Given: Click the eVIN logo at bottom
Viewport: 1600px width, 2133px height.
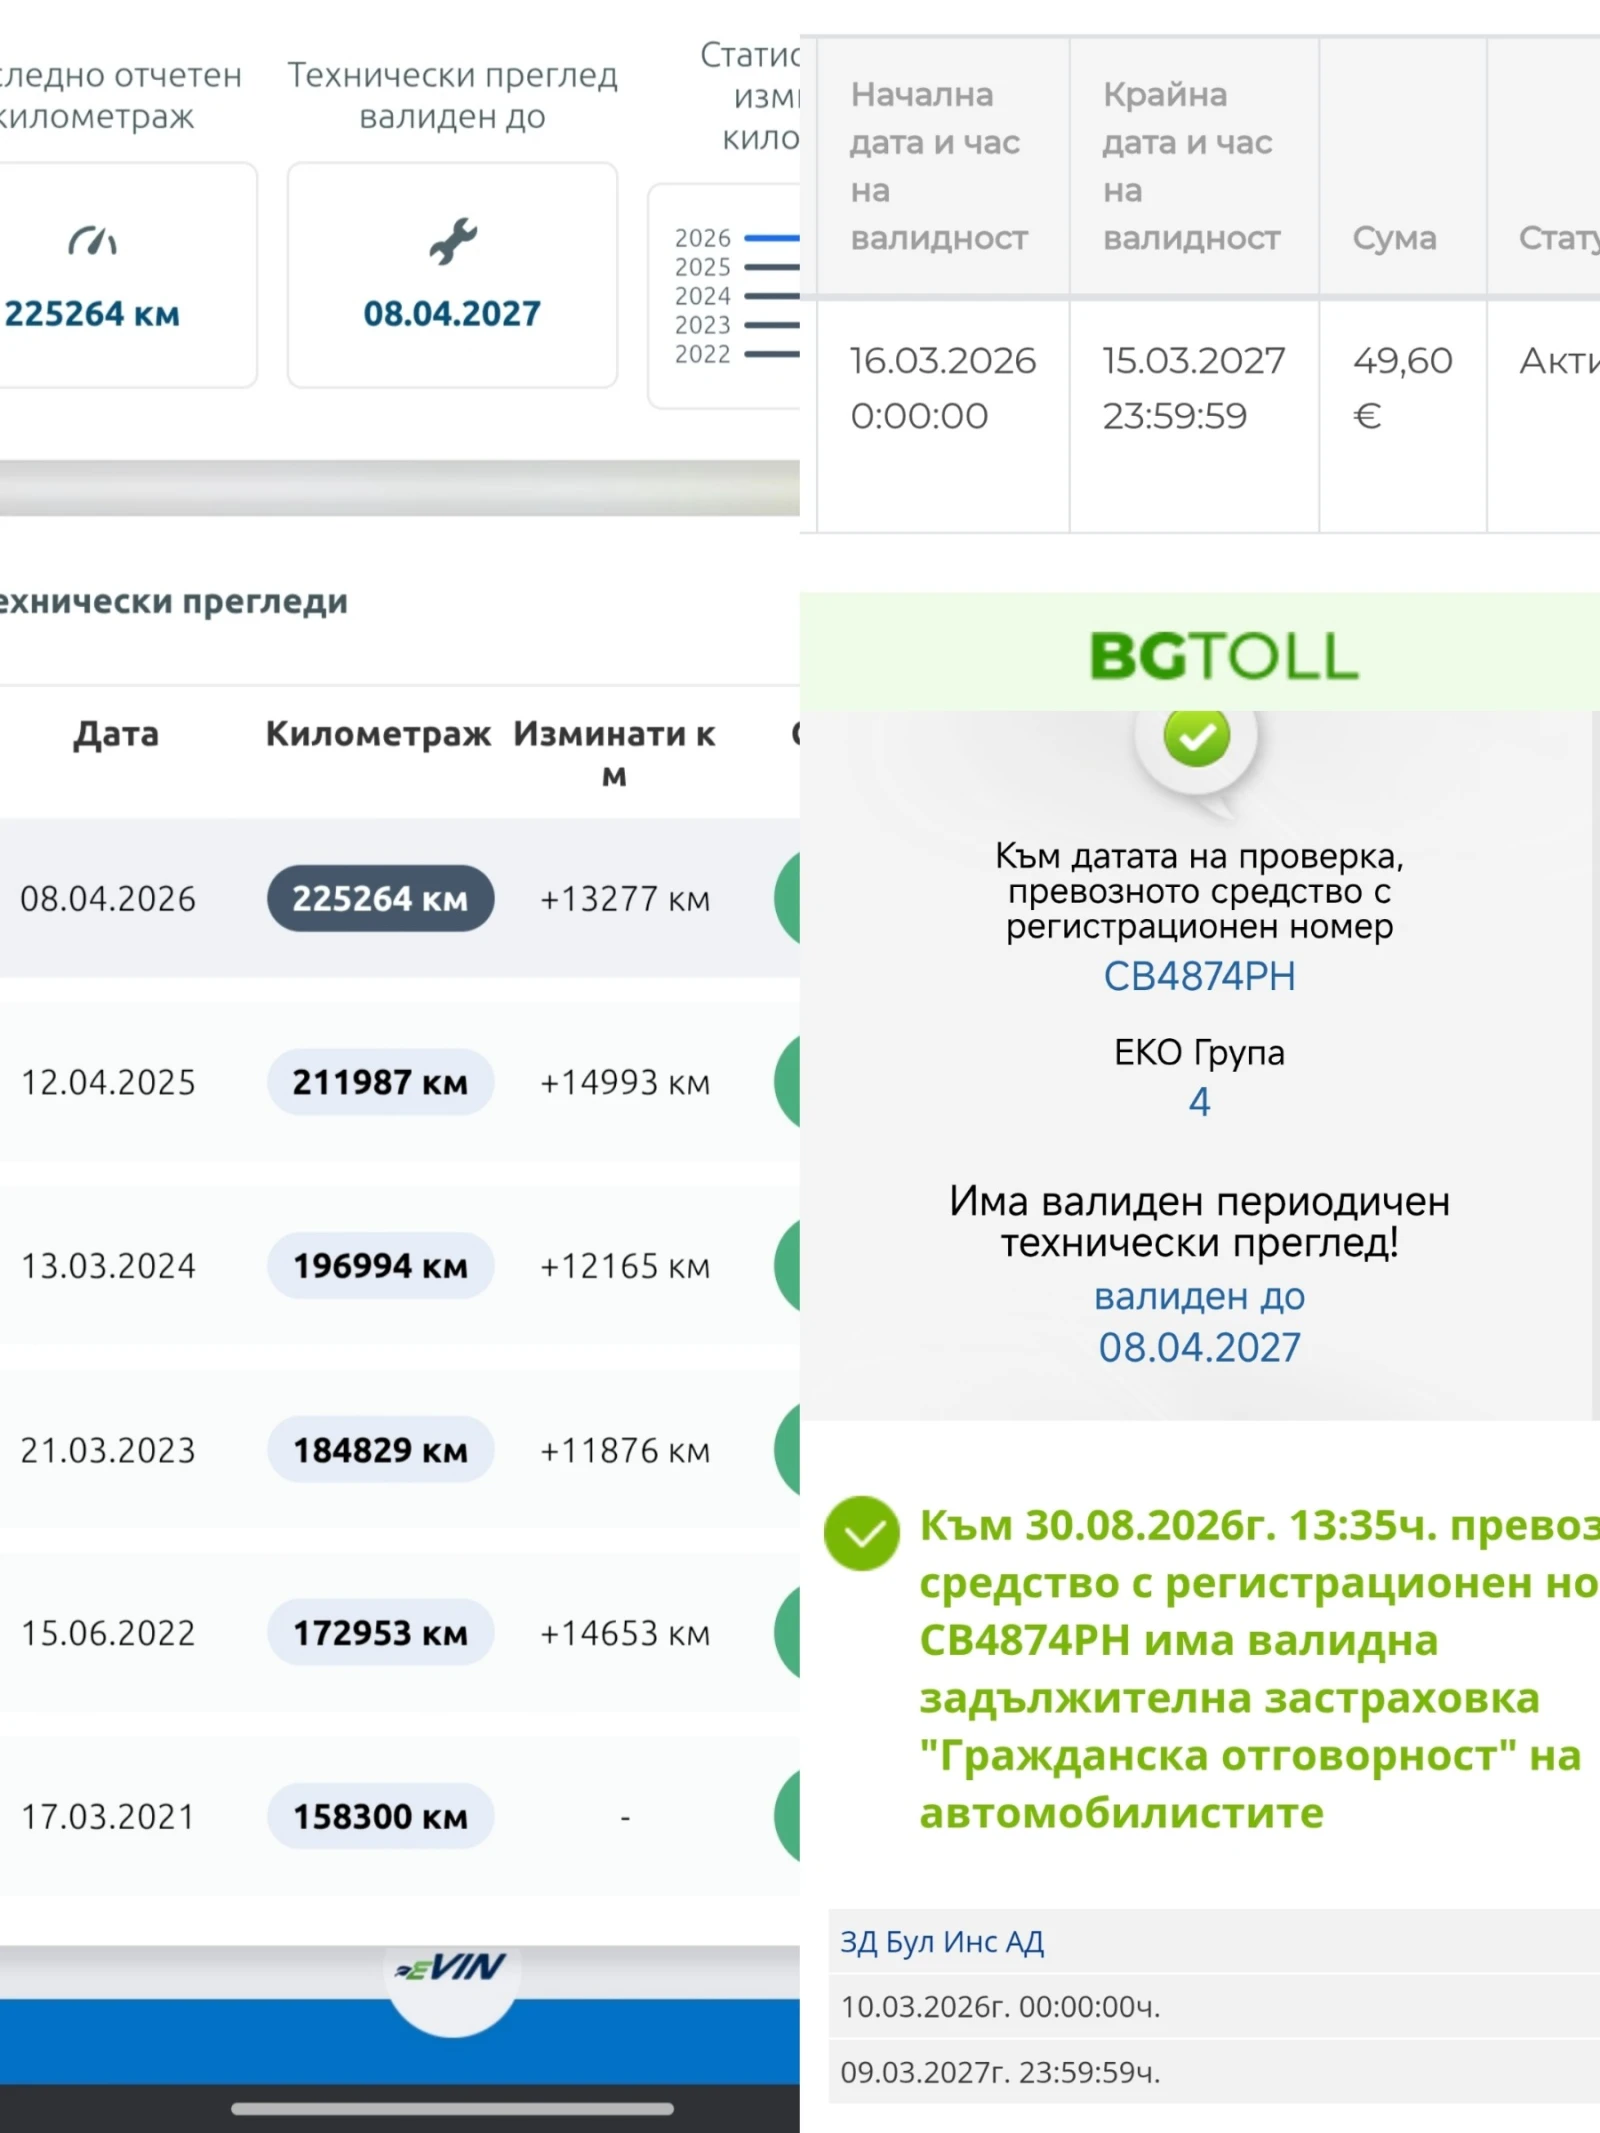Looking at the screenshot, I should point(452,1969).
